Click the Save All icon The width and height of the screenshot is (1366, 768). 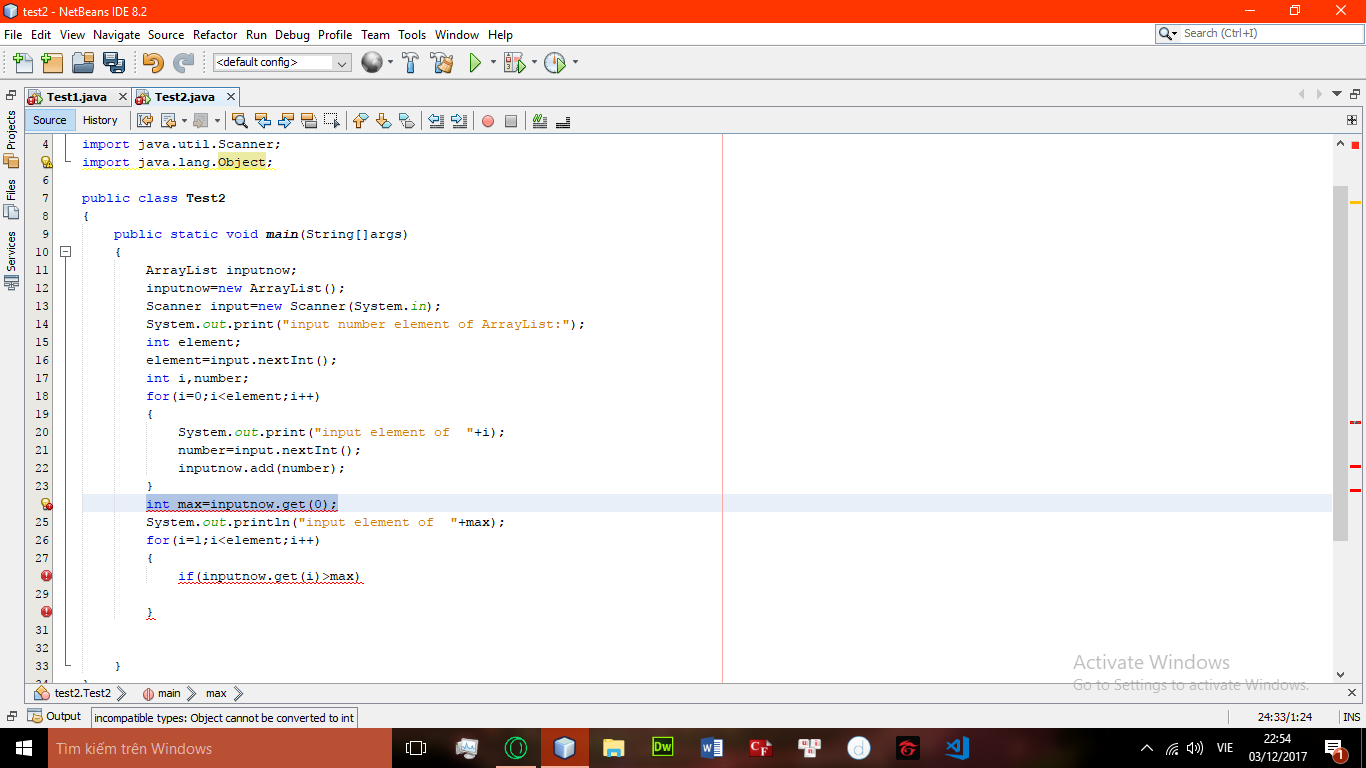pos(114,63)
